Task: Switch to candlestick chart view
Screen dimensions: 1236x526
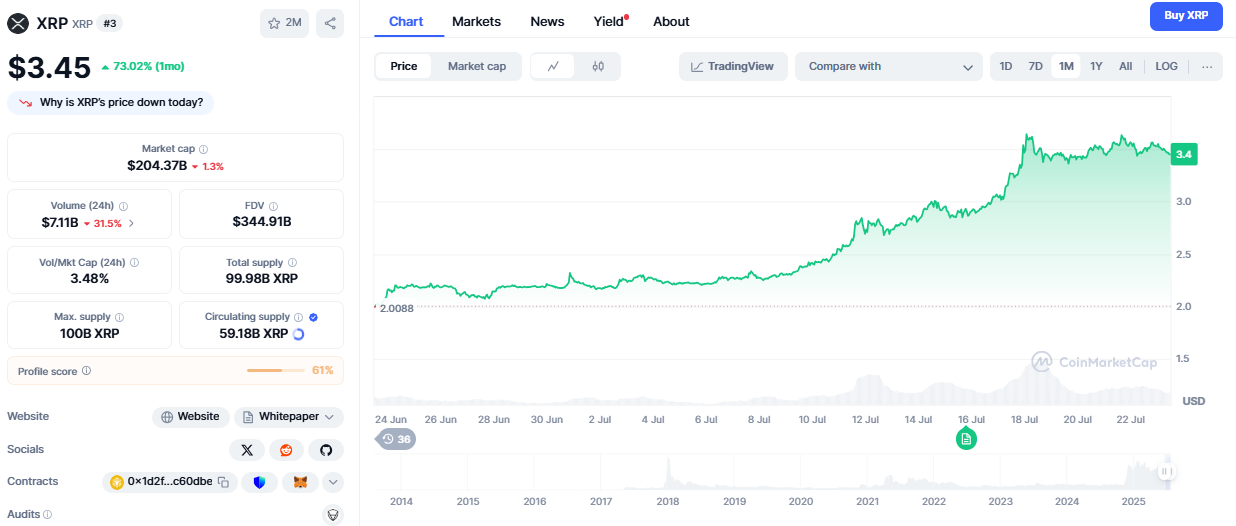Action: 598,67
